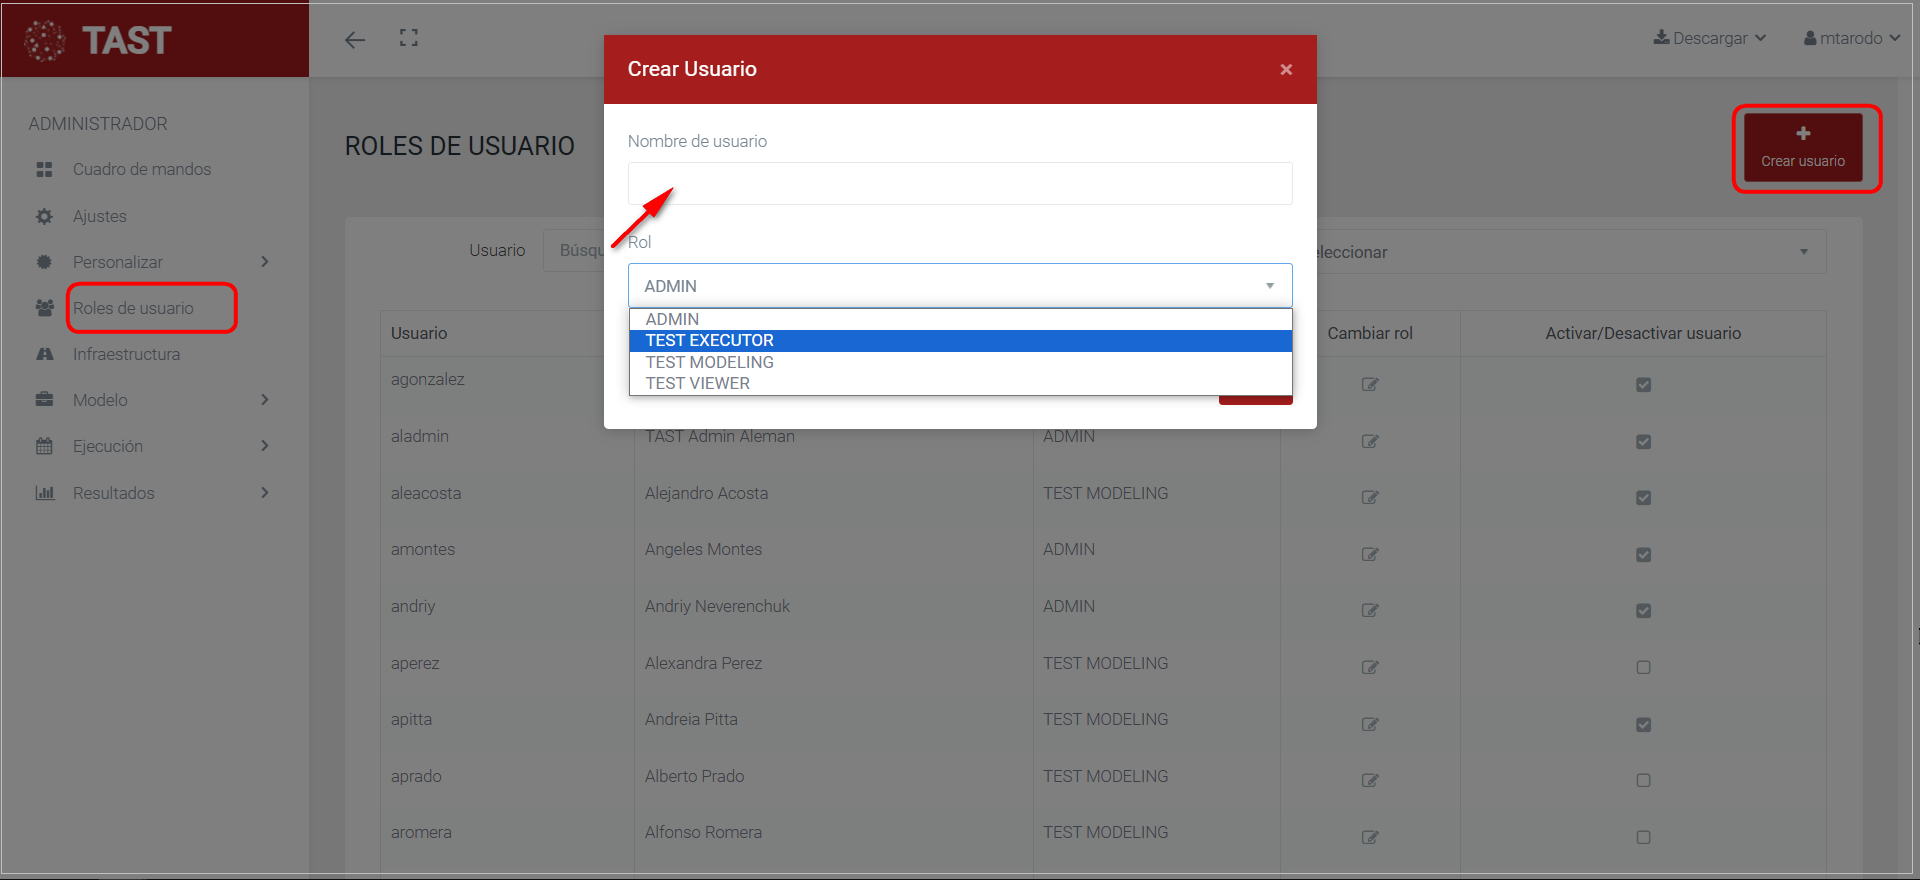Choose TEST VIEWER role option
The width and height of the screenshot is (1920, 880).
click(x=698, y=383)
